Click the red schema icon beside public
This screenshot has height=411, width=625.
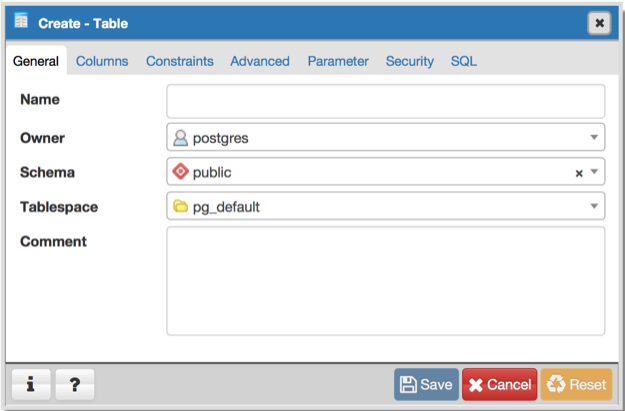181,172
